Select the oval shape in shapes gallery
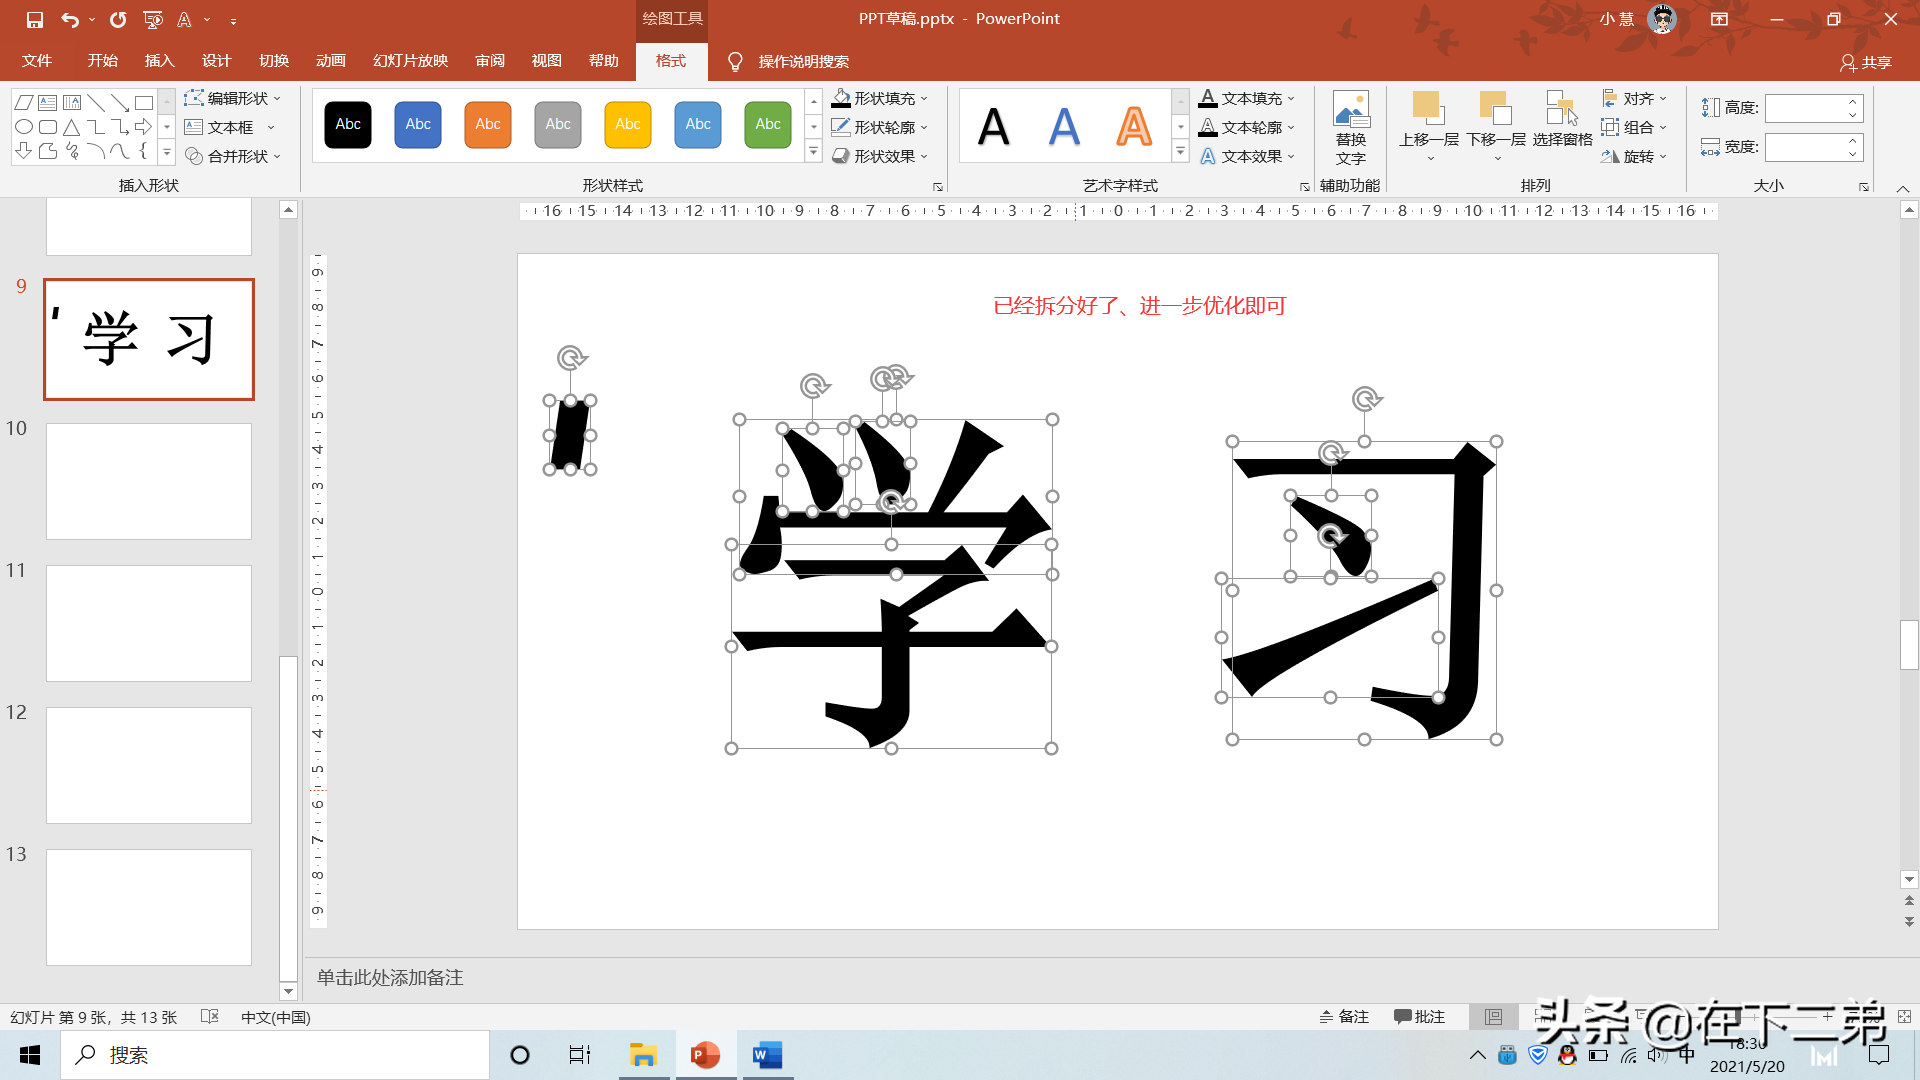 (24, 127)
